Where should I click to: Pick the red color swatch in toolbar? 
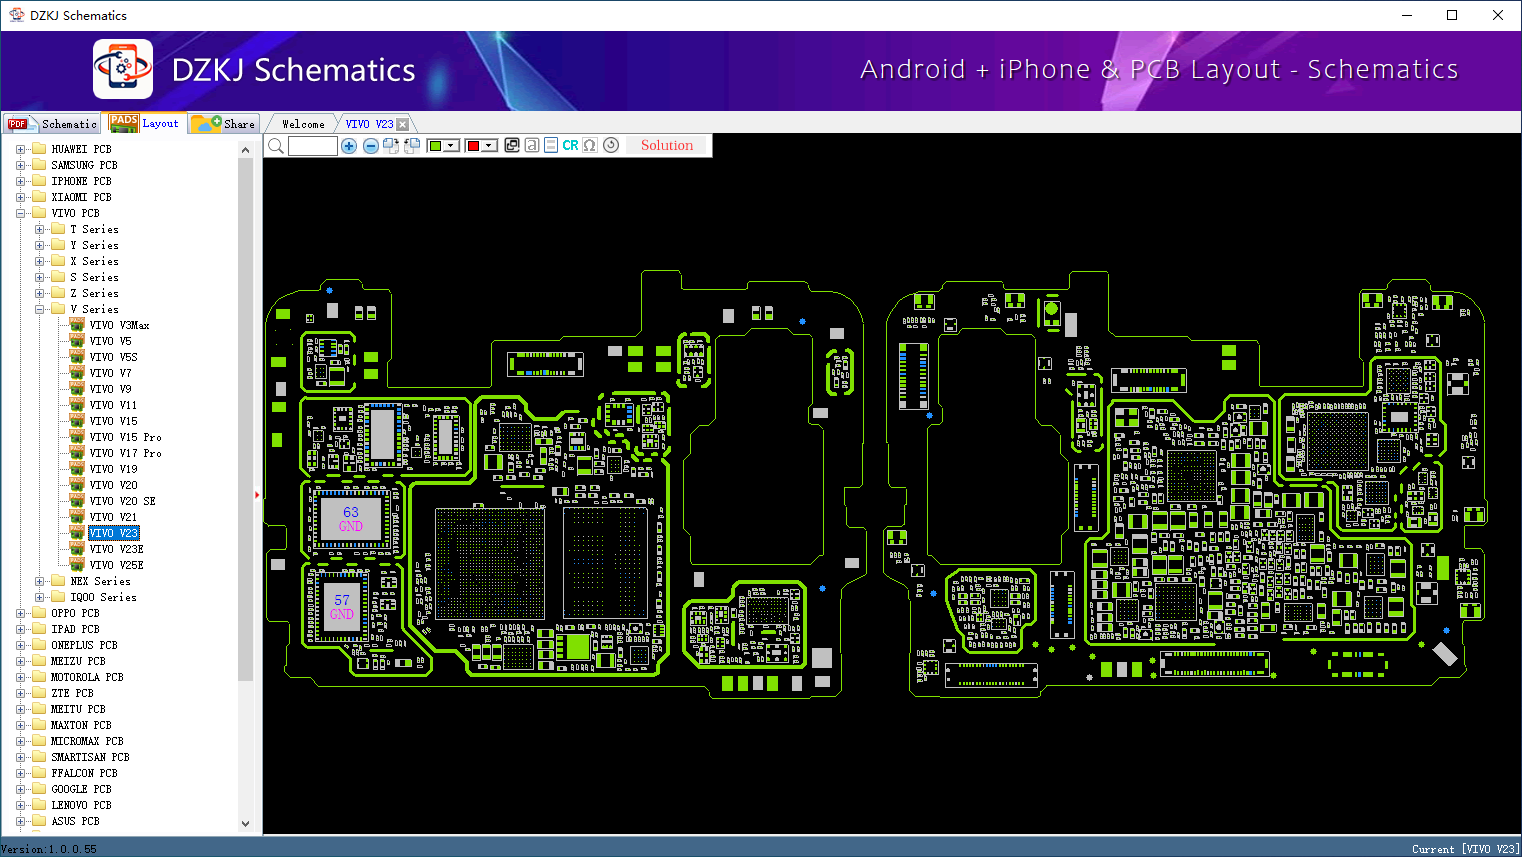point(473,146)
